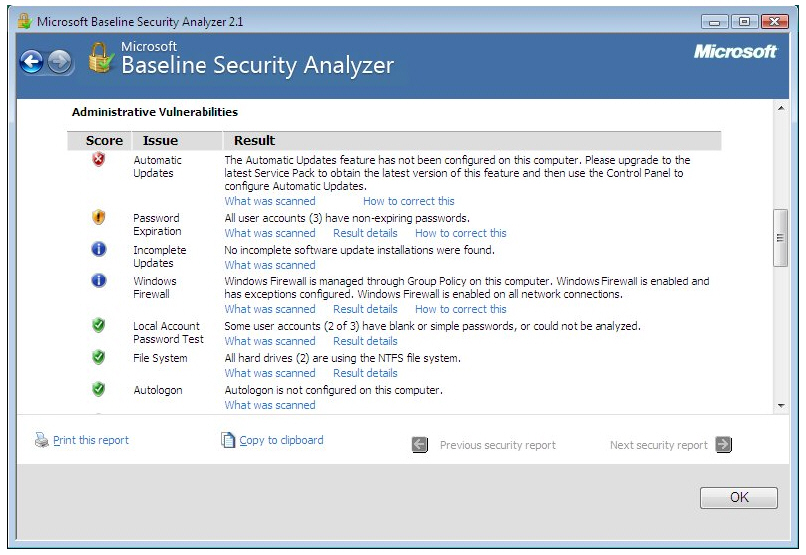Click text 'No incomplete software update installations were found'
The height and width of the screenshot is (555, 806).
point(359,250)
